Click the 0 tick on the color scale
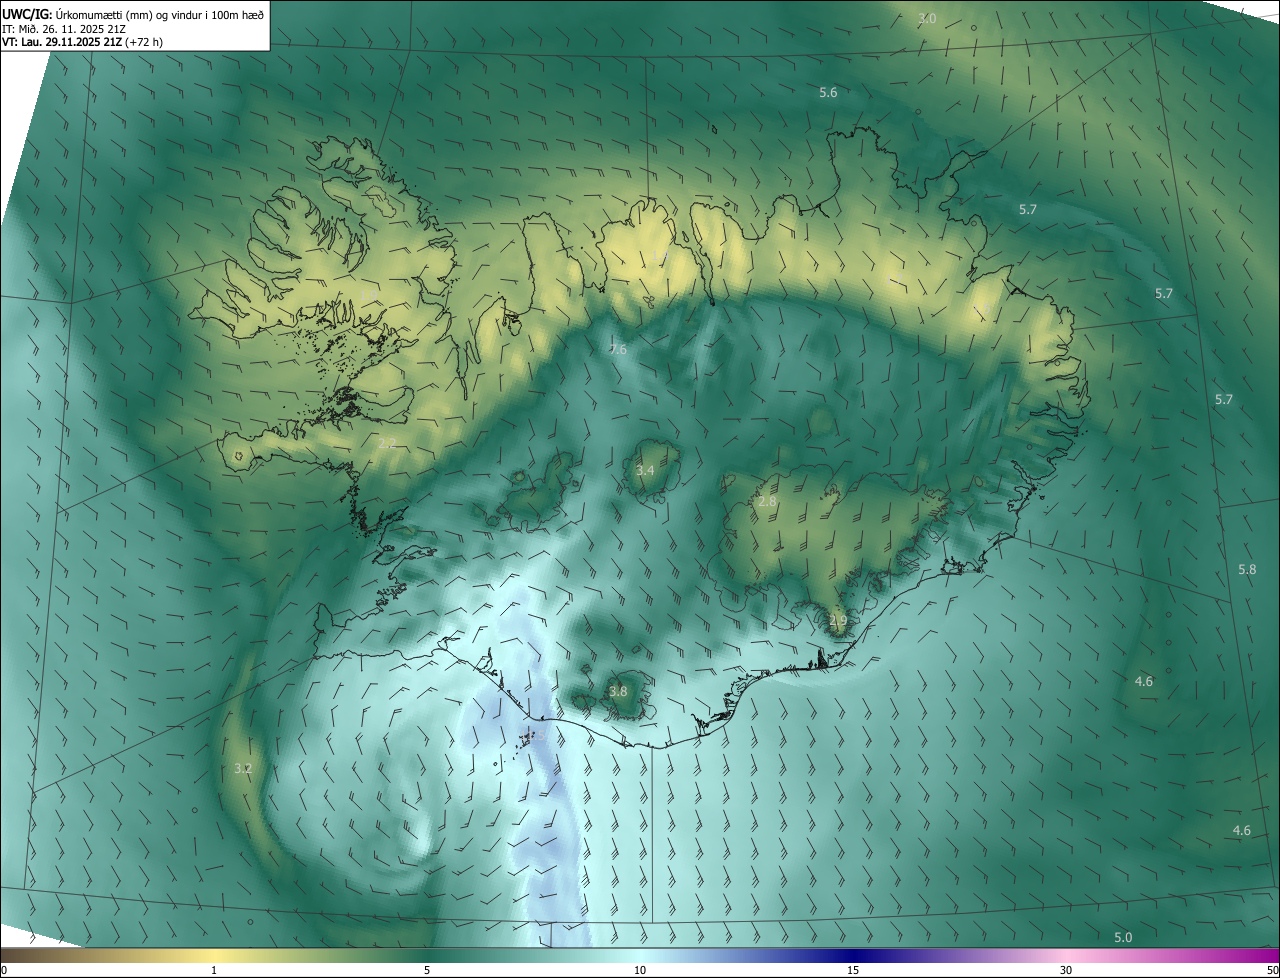Viewport: 1280px width, 978px height. pos(4,970)
